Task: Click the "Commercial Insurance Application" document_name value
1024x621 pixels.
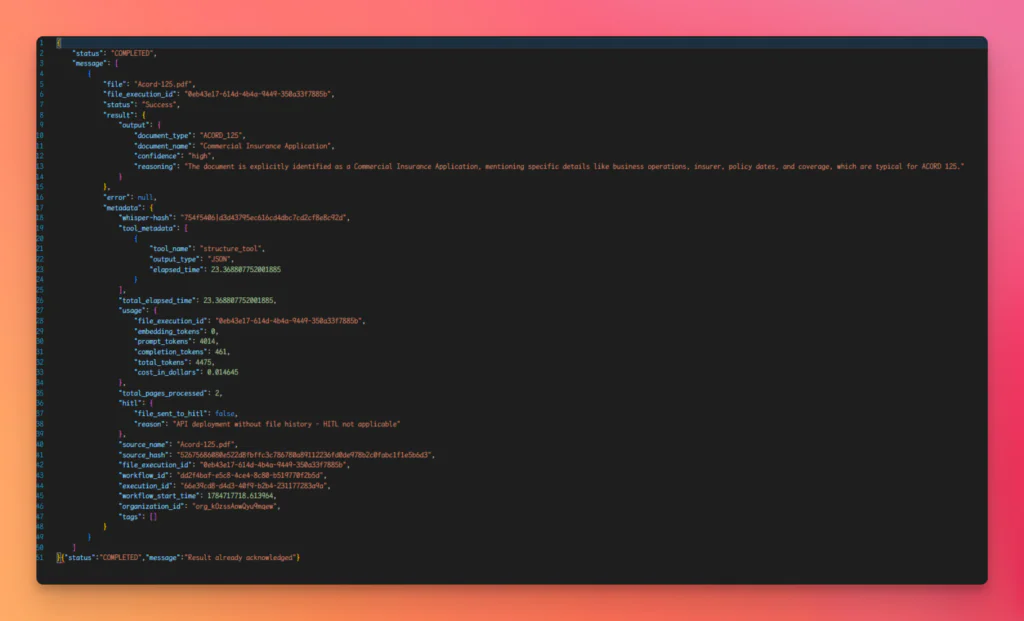Action: click(265, 146)
